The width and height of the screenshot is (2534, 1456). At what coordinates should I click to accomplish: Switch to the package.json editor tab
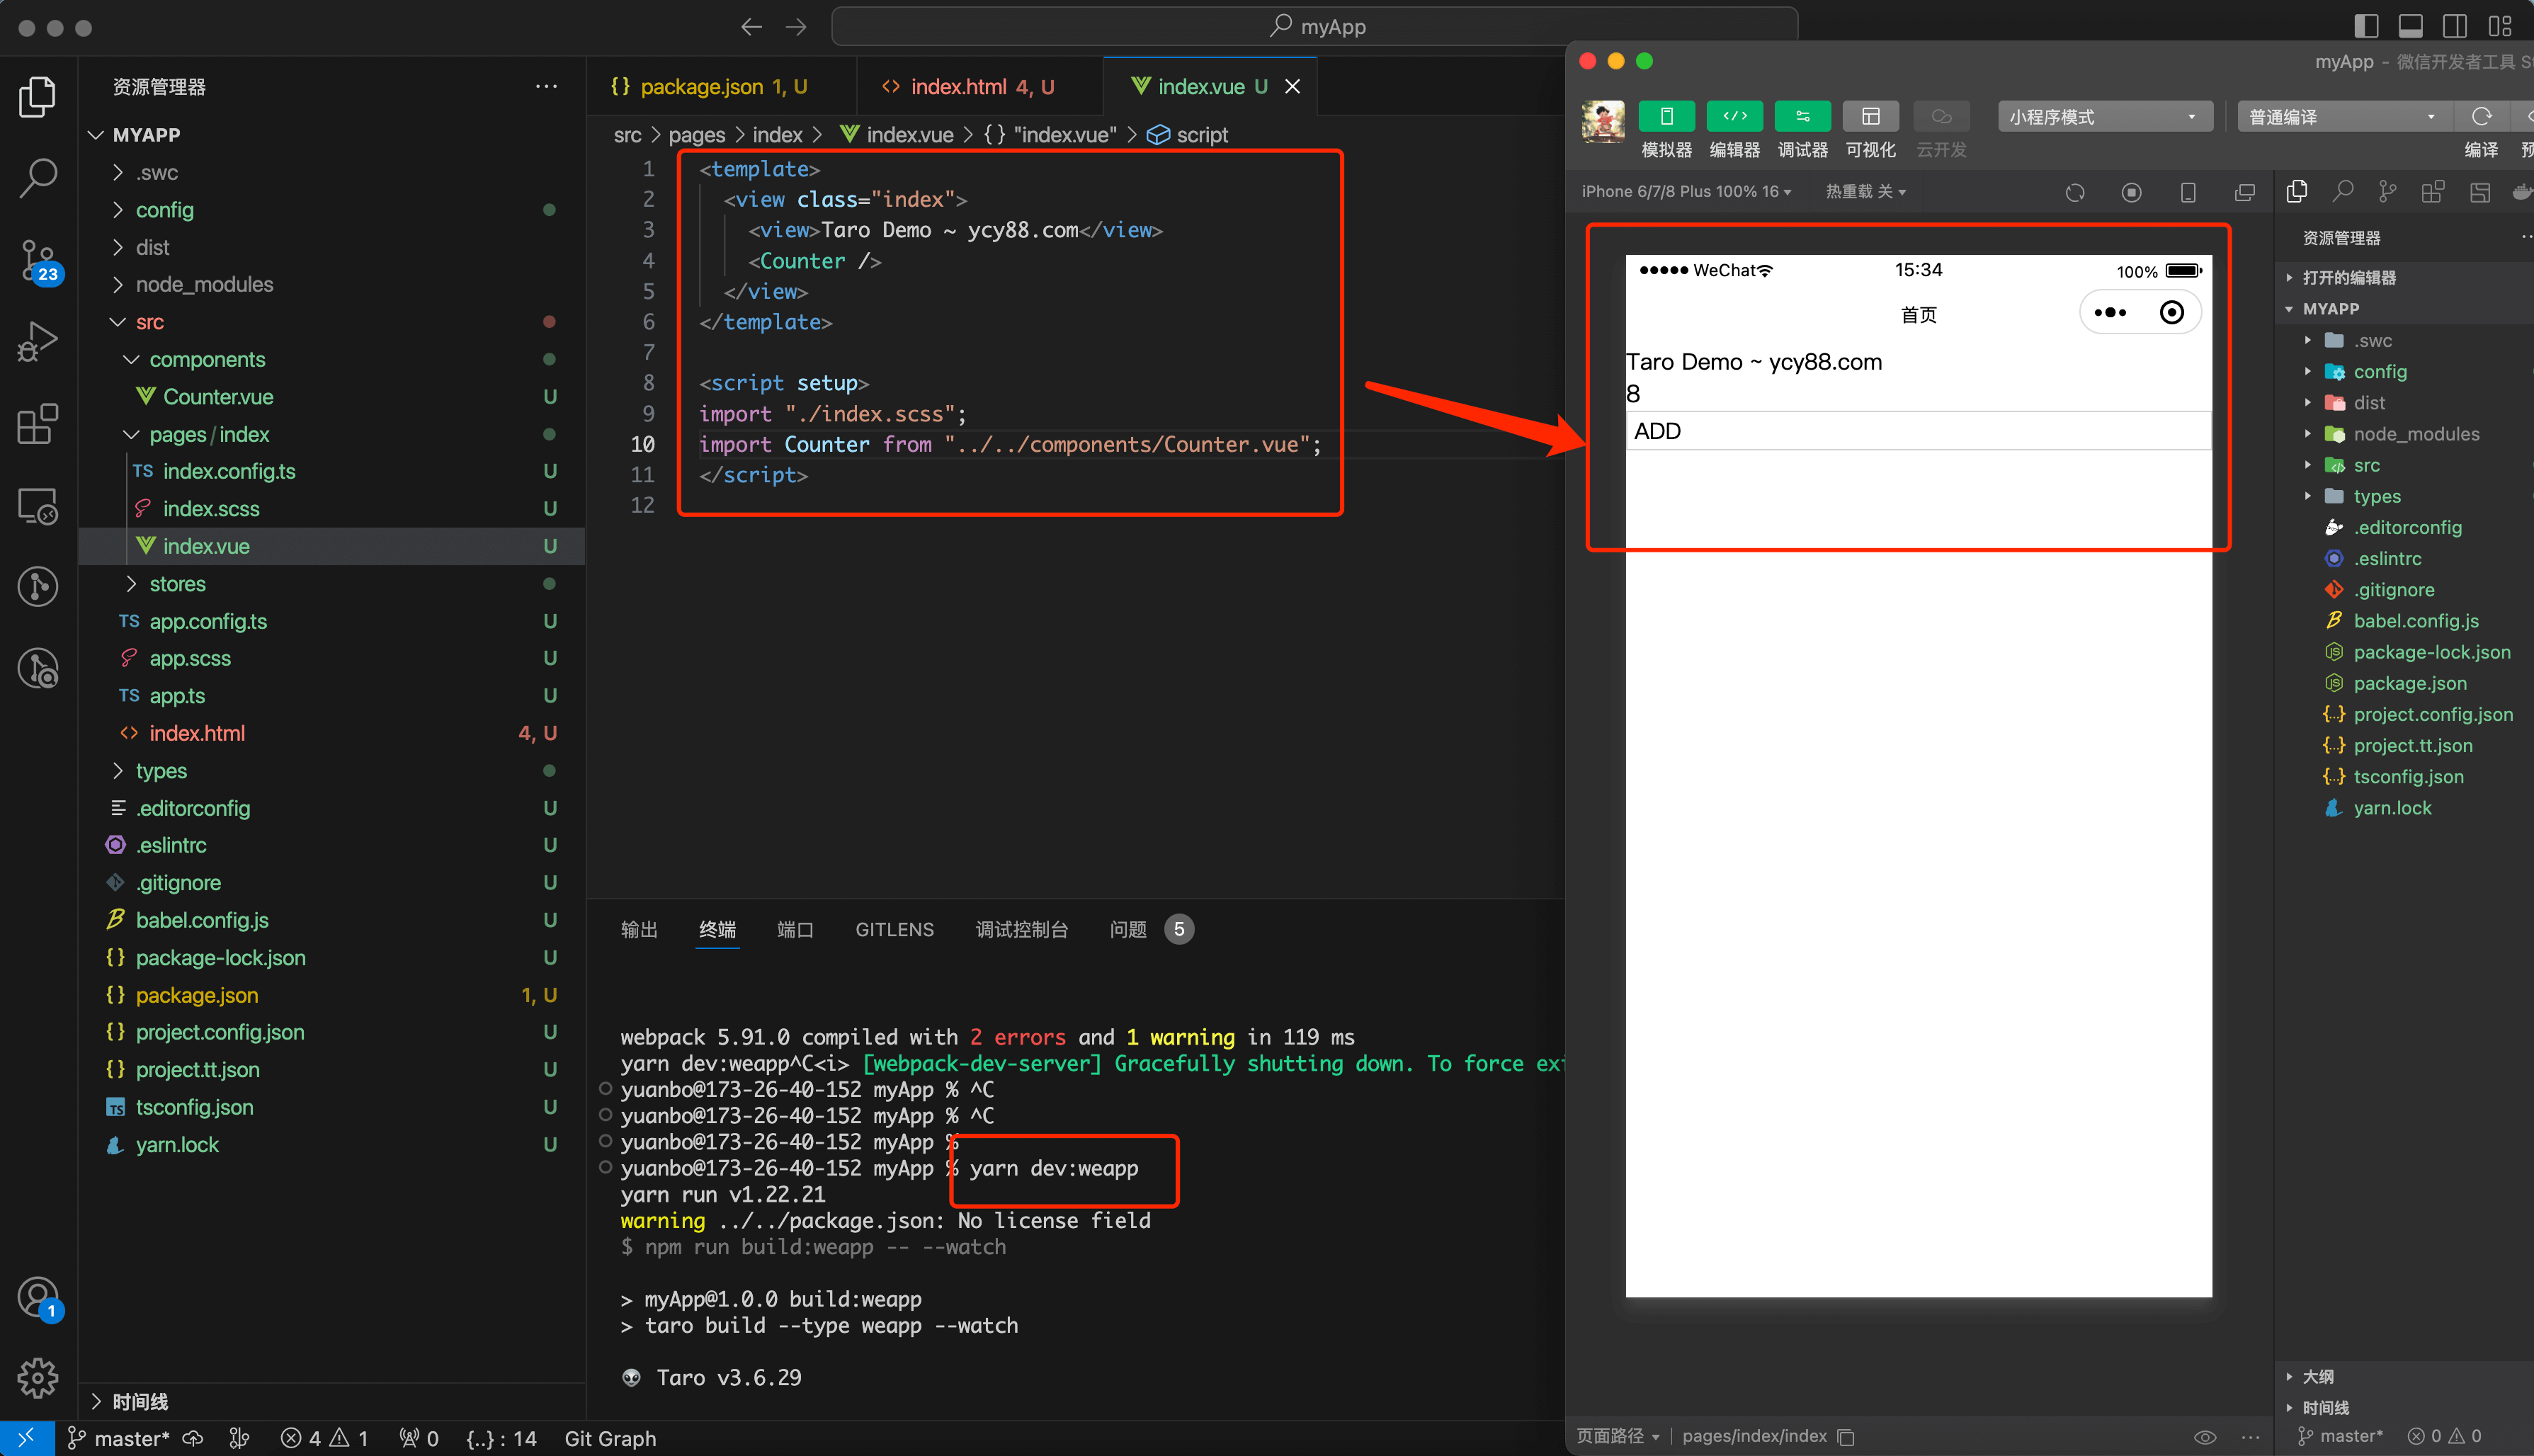tap(701, 87)
